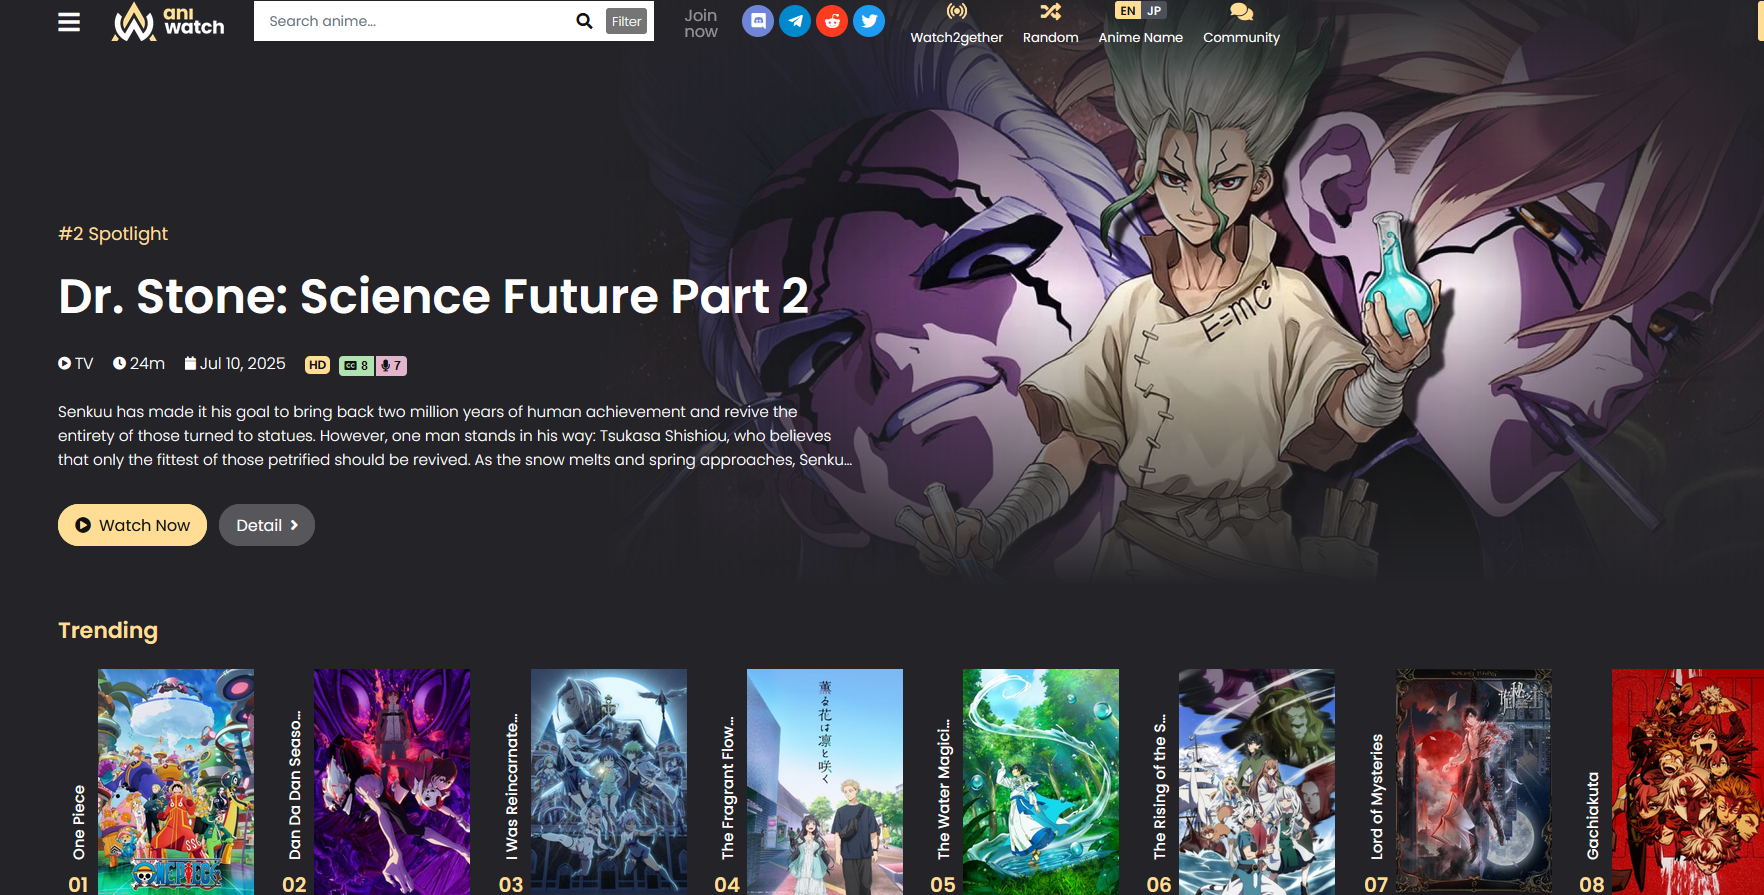Open the Reddit page icon
Viewport: 1764px width, 895px height.
832,20
